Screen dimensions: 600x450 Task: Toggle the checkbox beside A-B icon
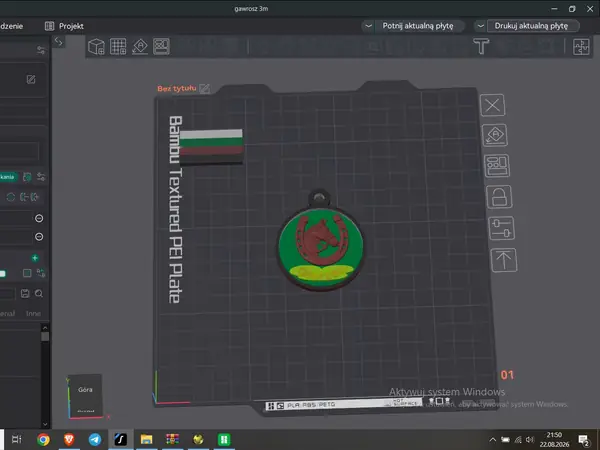[x=27, y=273]
